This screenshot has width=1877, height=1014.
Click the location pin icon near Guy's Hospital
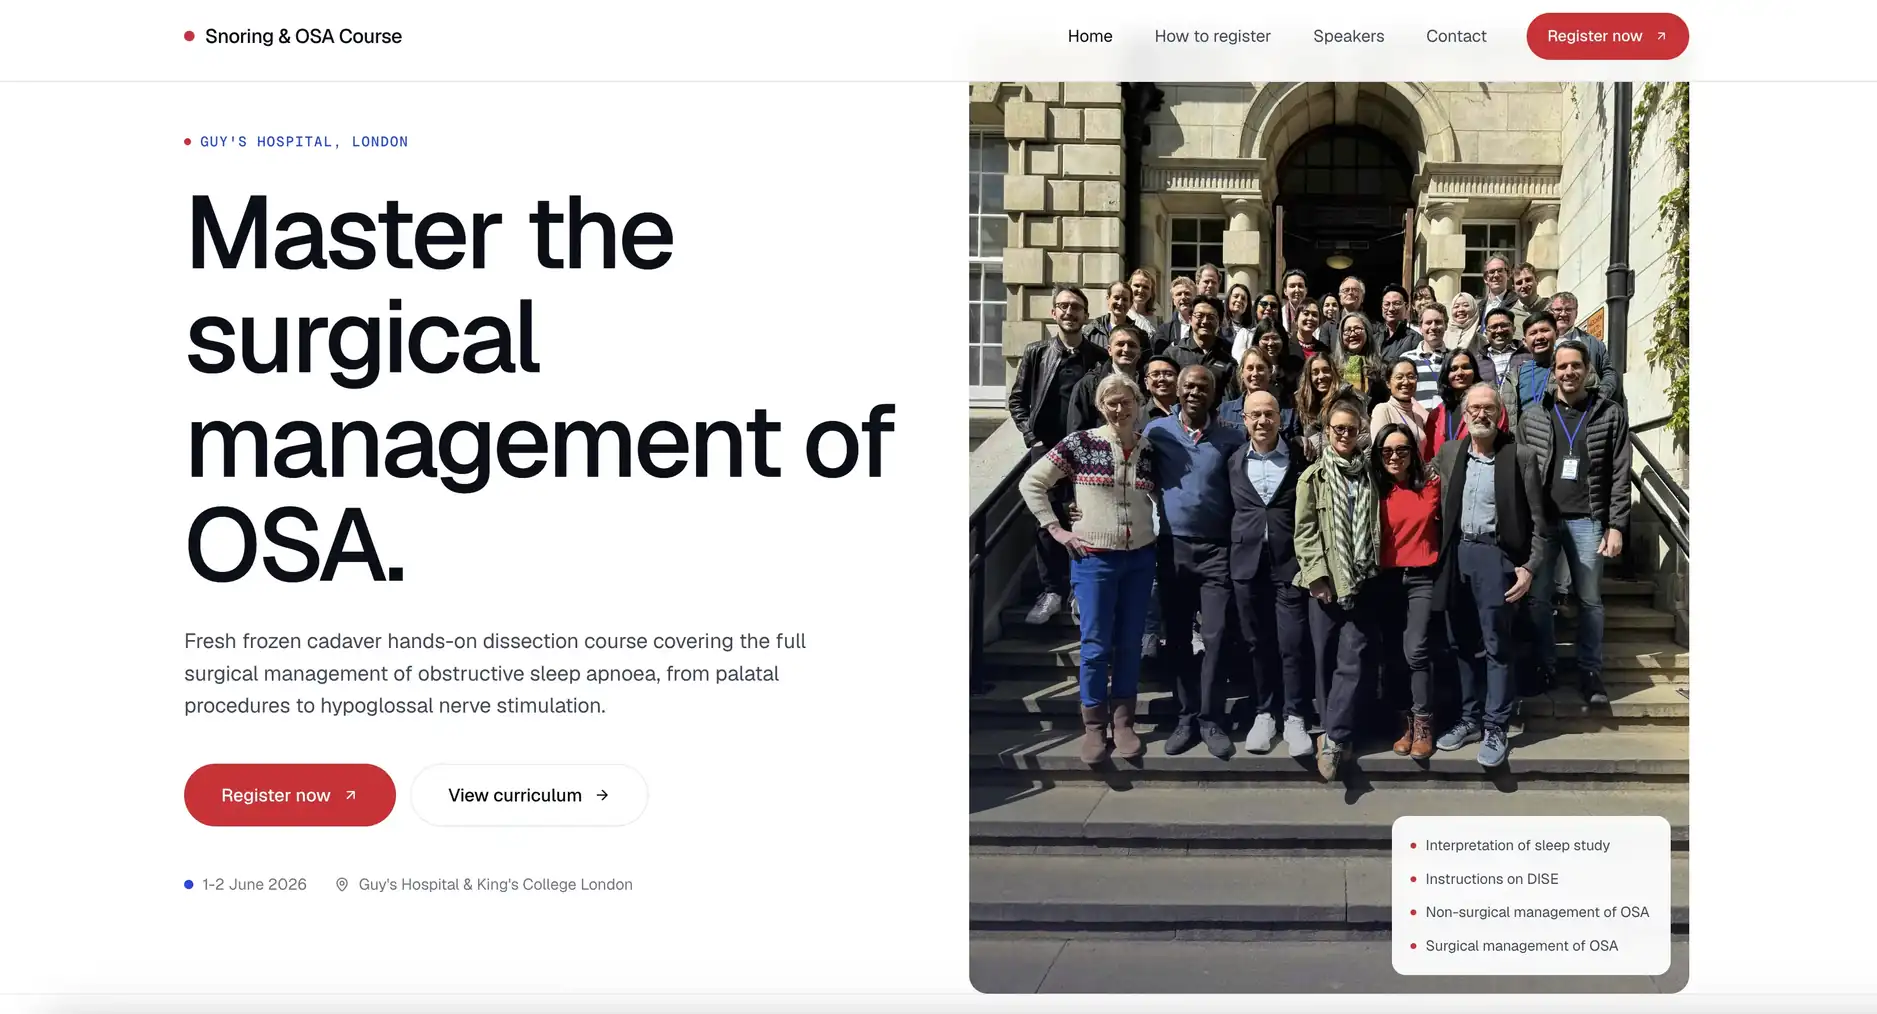(x=342, y=885)
